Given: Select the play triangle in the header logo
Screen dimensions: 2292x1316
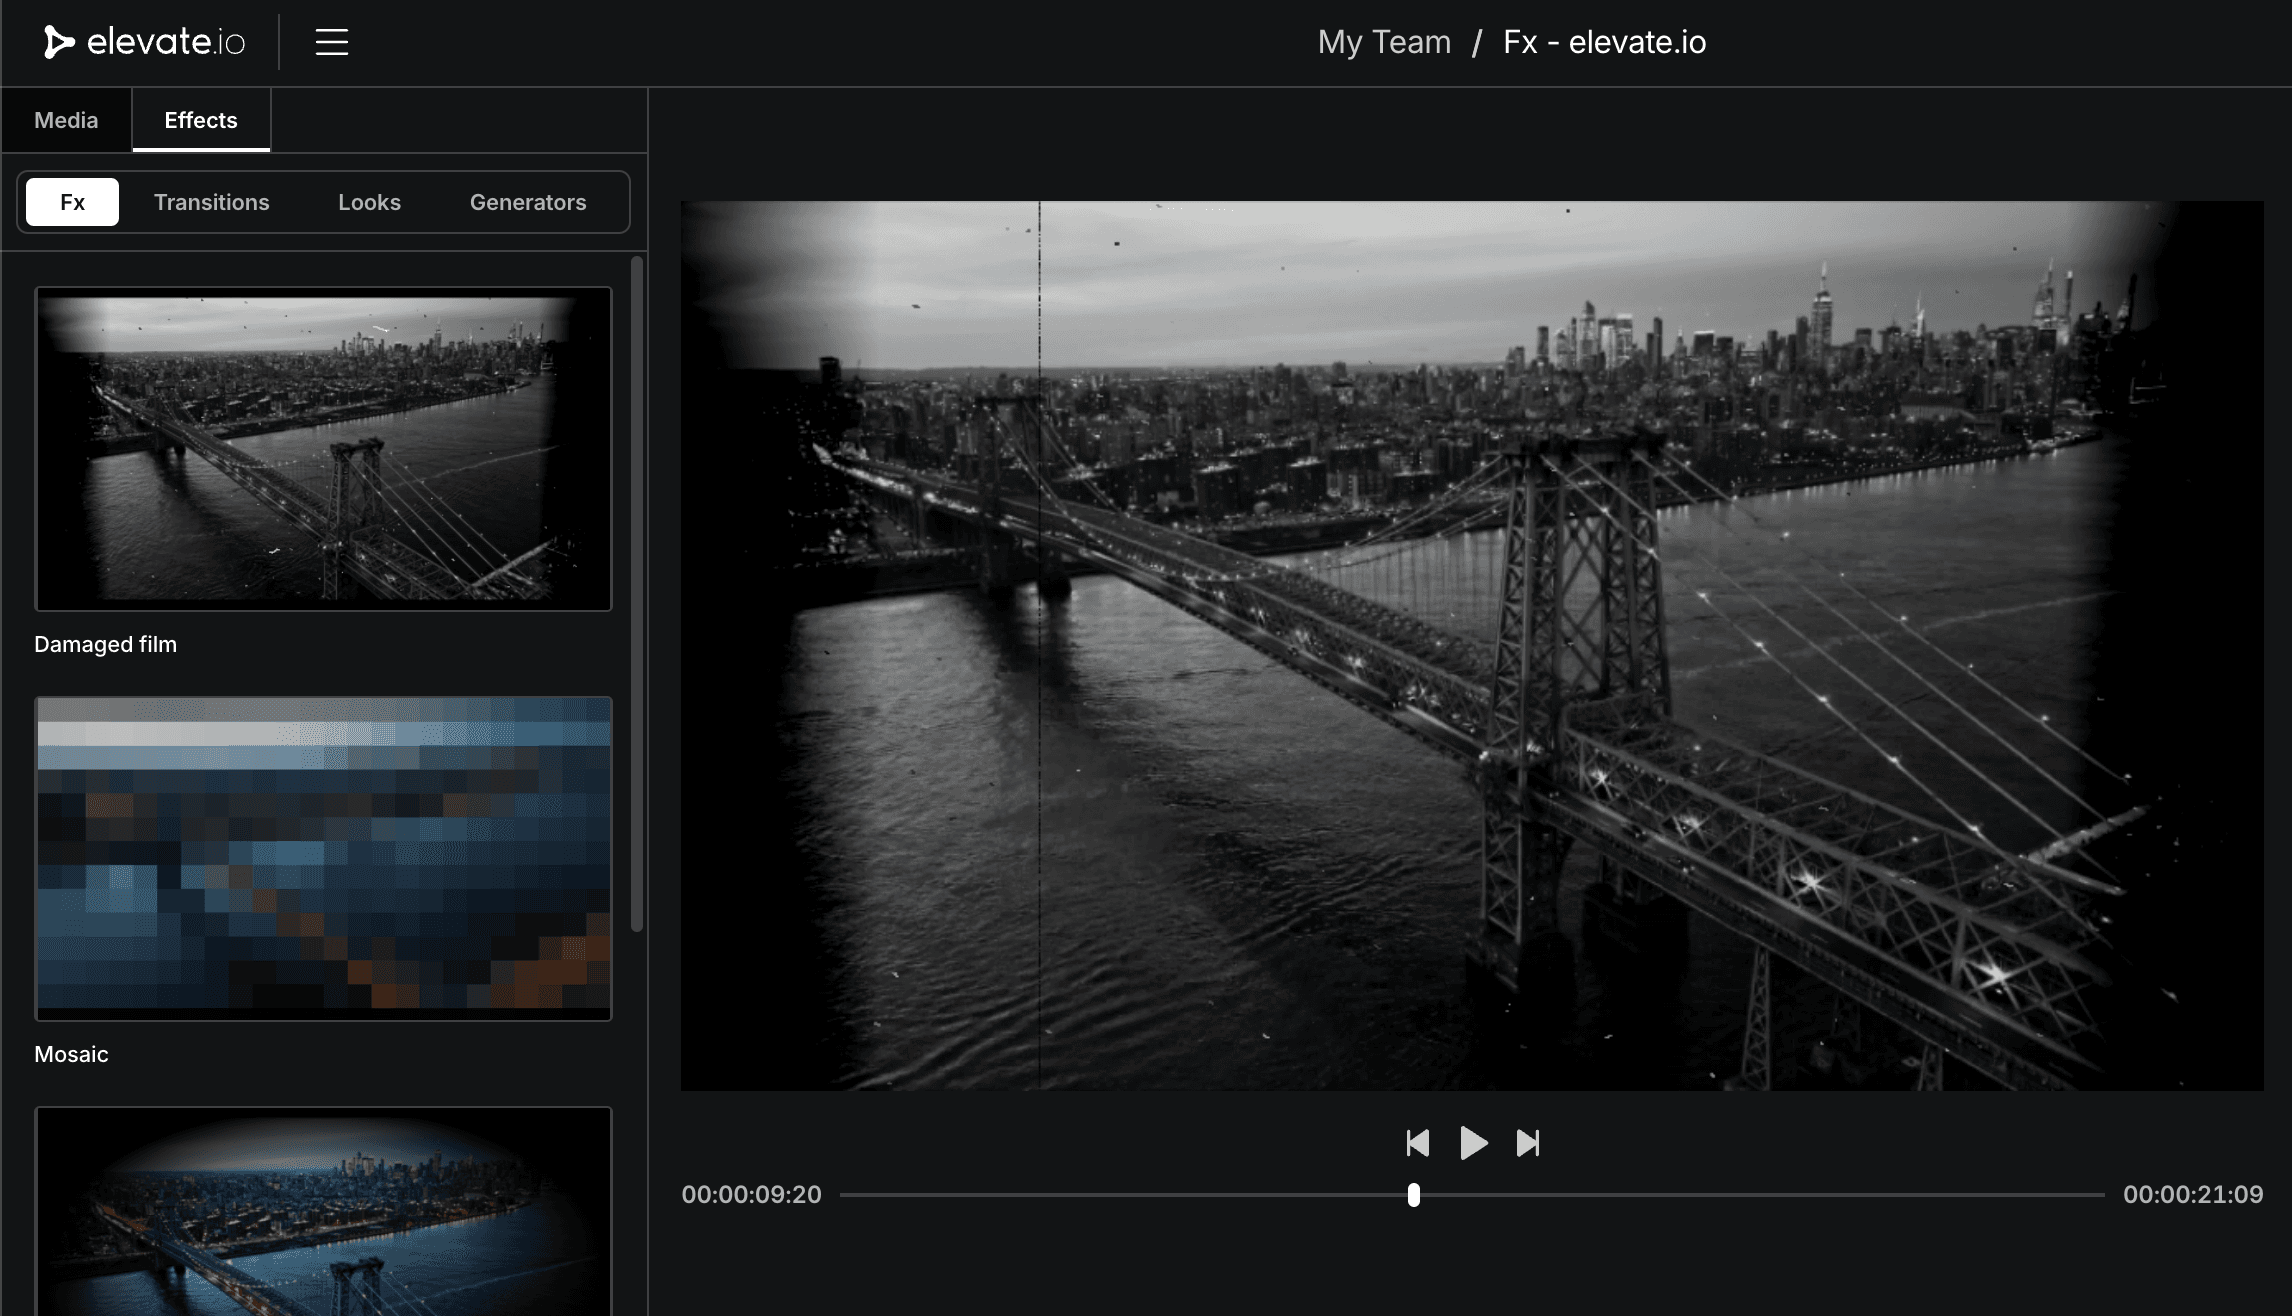Looking at the screenshot, I should click(57, 41).
